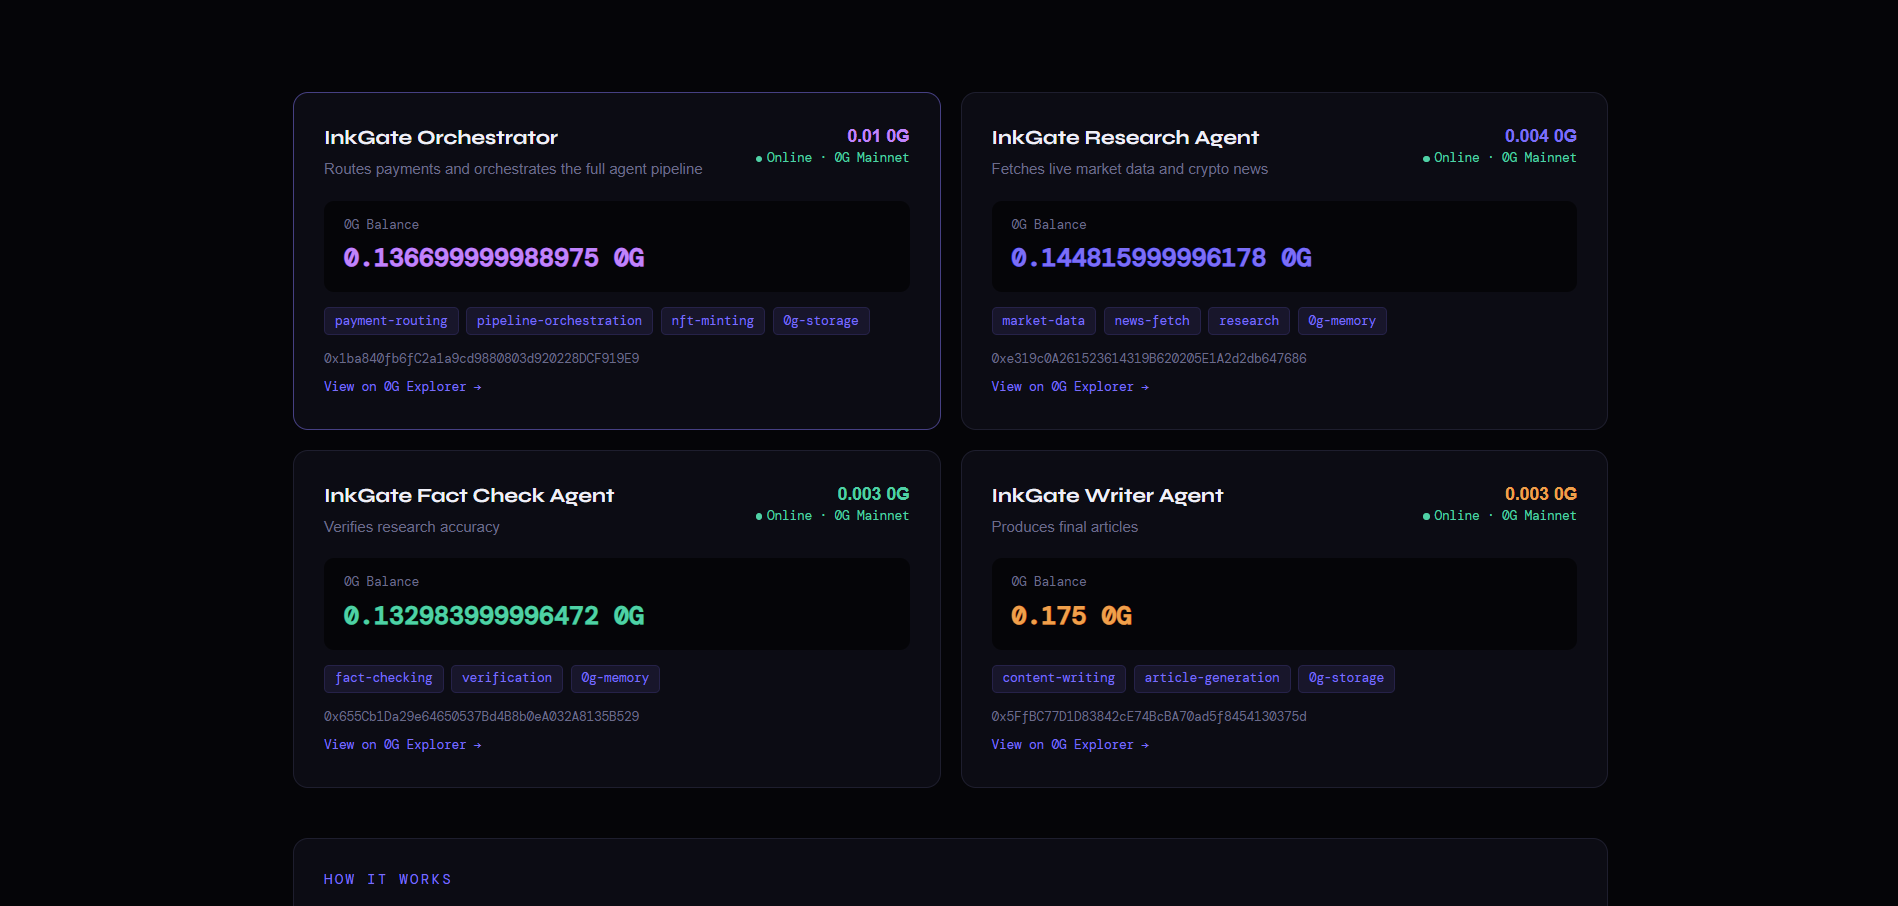Click the Orchestrator wallet address starting 0x1ba840
The image size is (1898, 906).
481,359
